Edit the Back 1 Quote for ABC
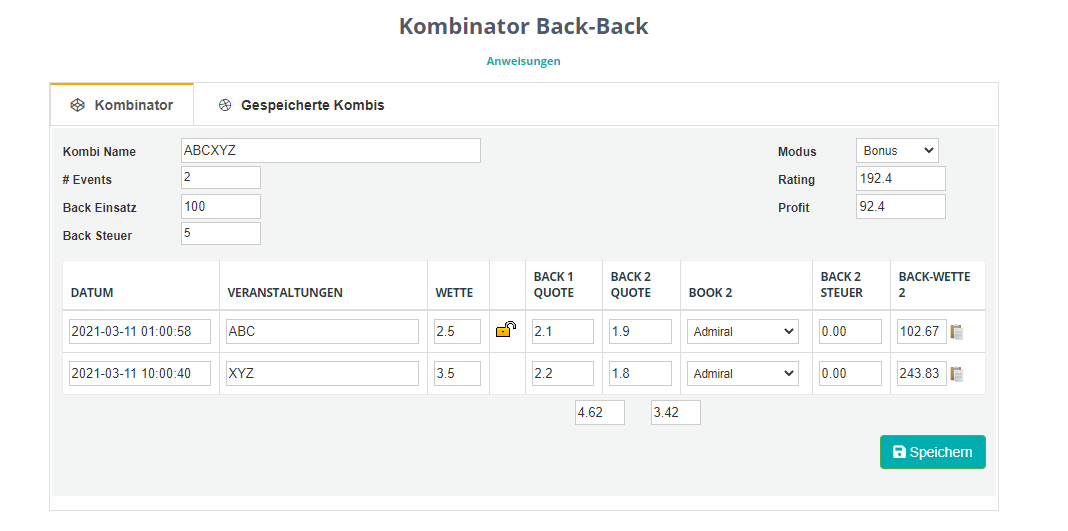Image resolution: width=1068 pixels, height=531 pixels. 562,332
